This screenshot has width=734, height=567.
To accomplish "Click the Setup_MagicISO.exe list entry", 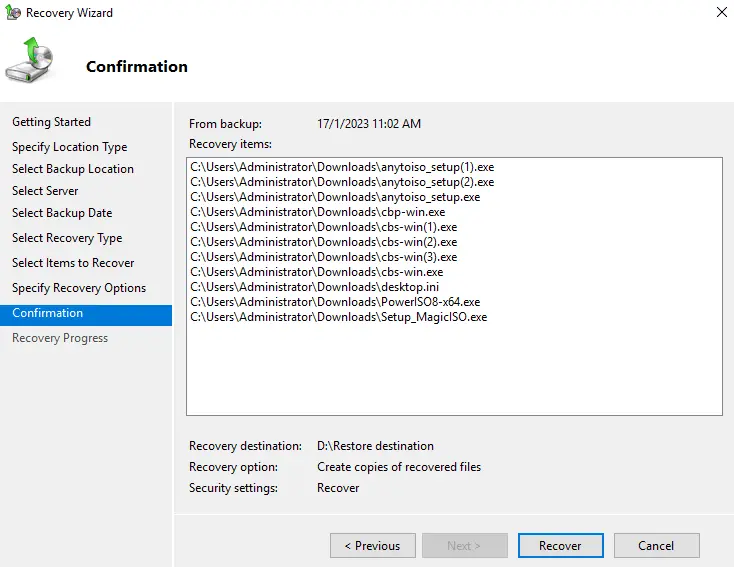I will coord(338,317).
